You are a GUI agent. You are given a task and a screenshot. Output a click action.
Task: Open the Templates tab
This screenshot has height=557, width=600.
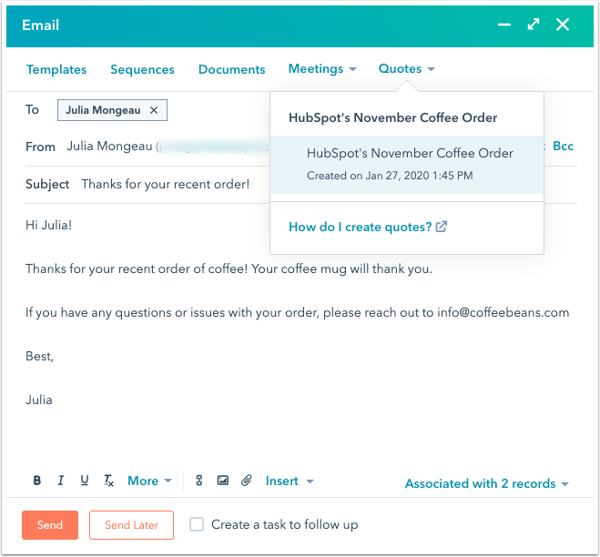click(x=56, y=70)
